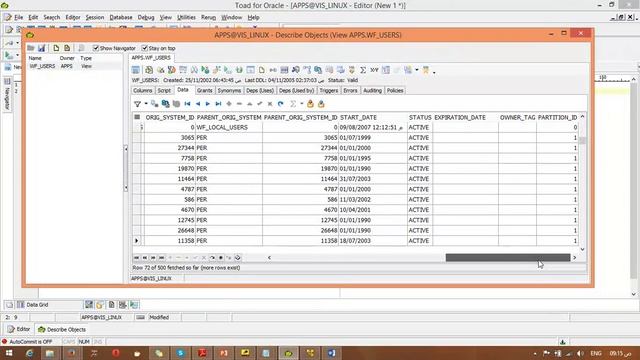Open the Utilities menu

pos(186,18)
